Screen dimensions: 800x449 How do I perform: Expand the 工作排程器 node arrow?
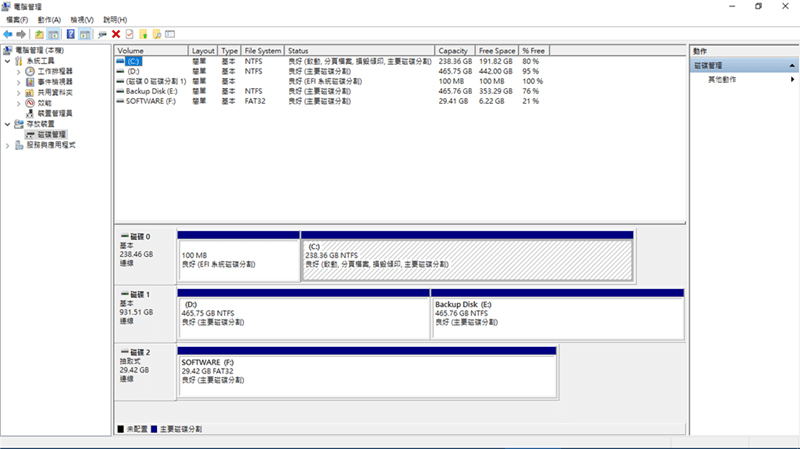(19, 71)
